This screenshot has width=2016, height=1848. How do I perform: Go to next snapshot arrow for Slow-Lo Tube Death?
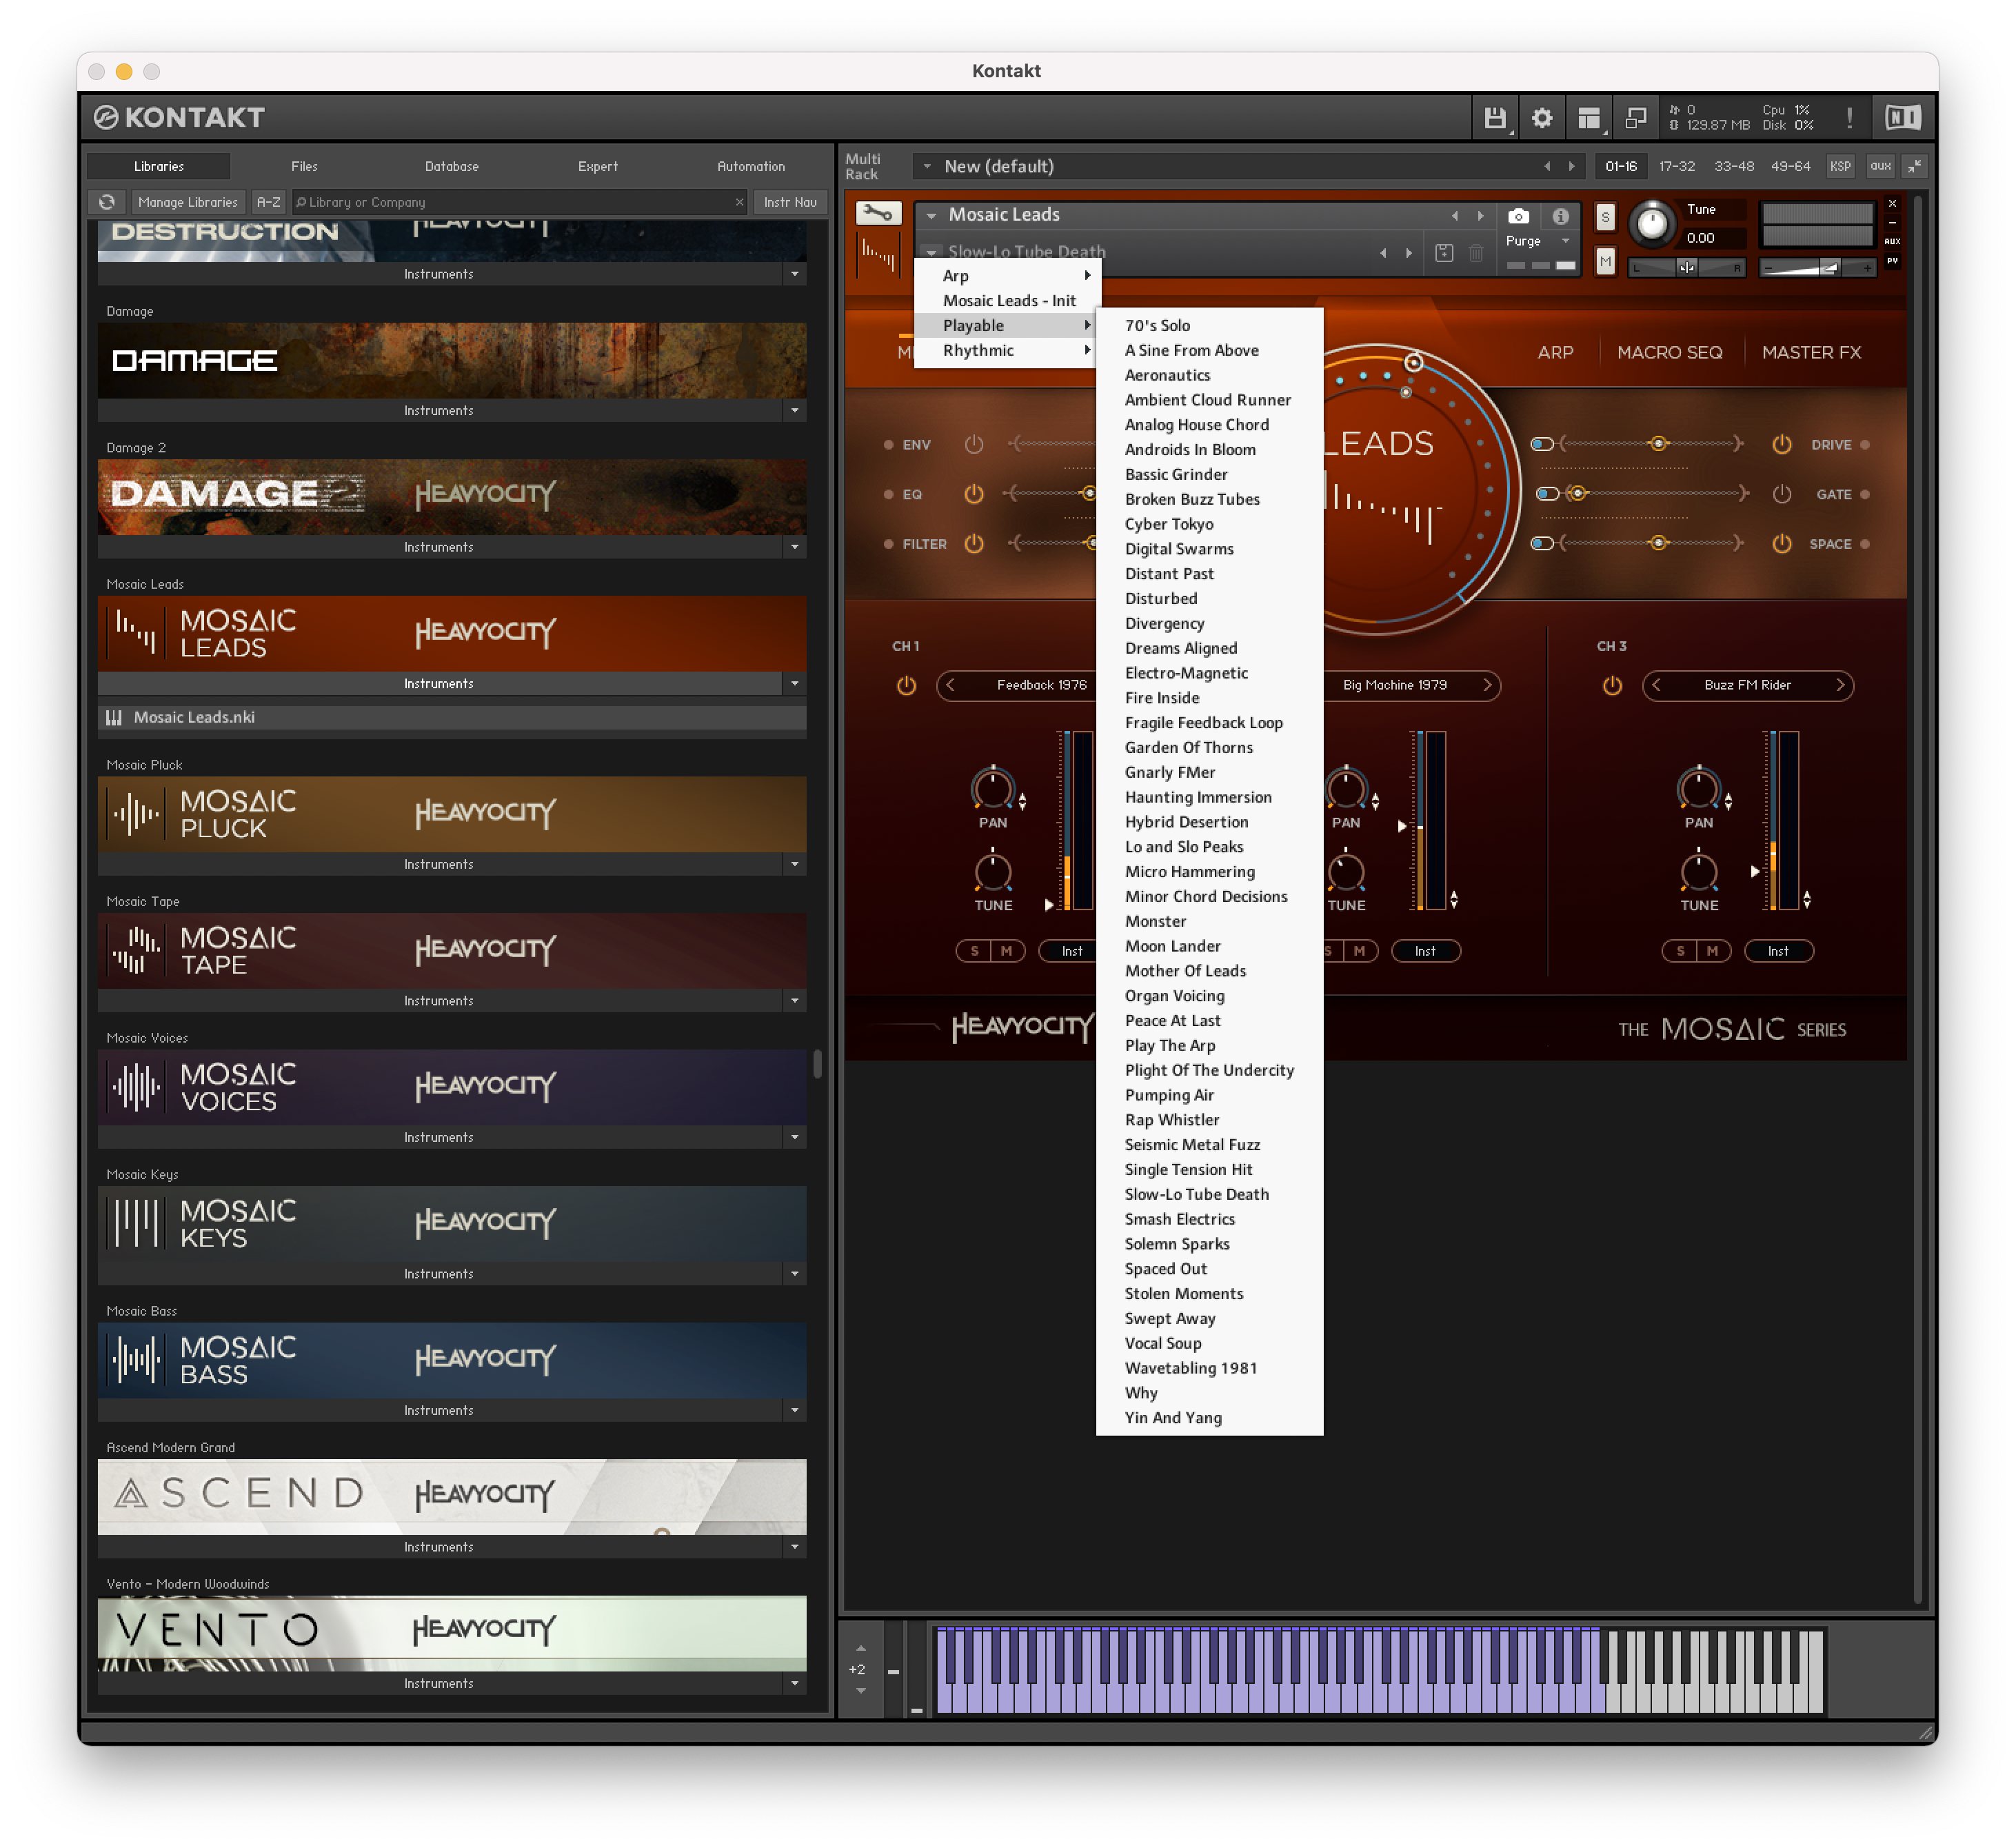pyautogui.click(x=1409, y=253)
